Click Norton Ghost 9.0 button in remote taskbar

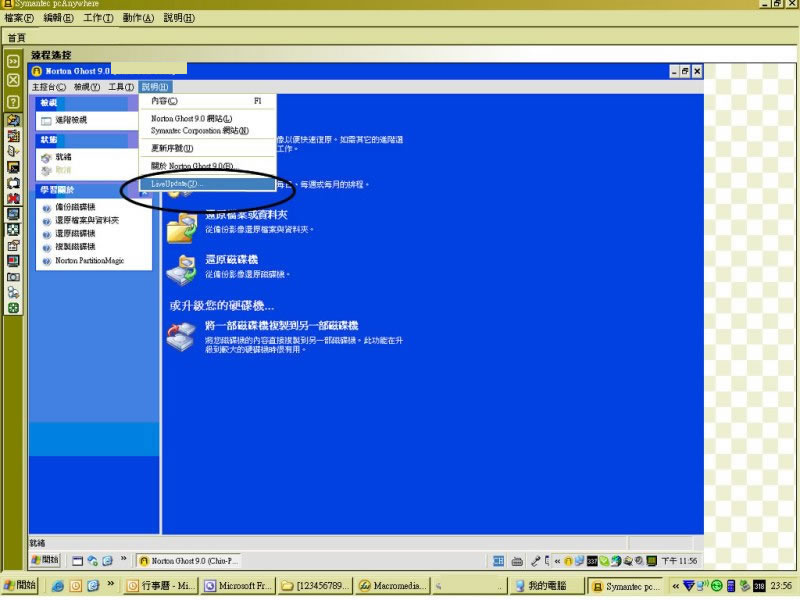click(188, 561)
